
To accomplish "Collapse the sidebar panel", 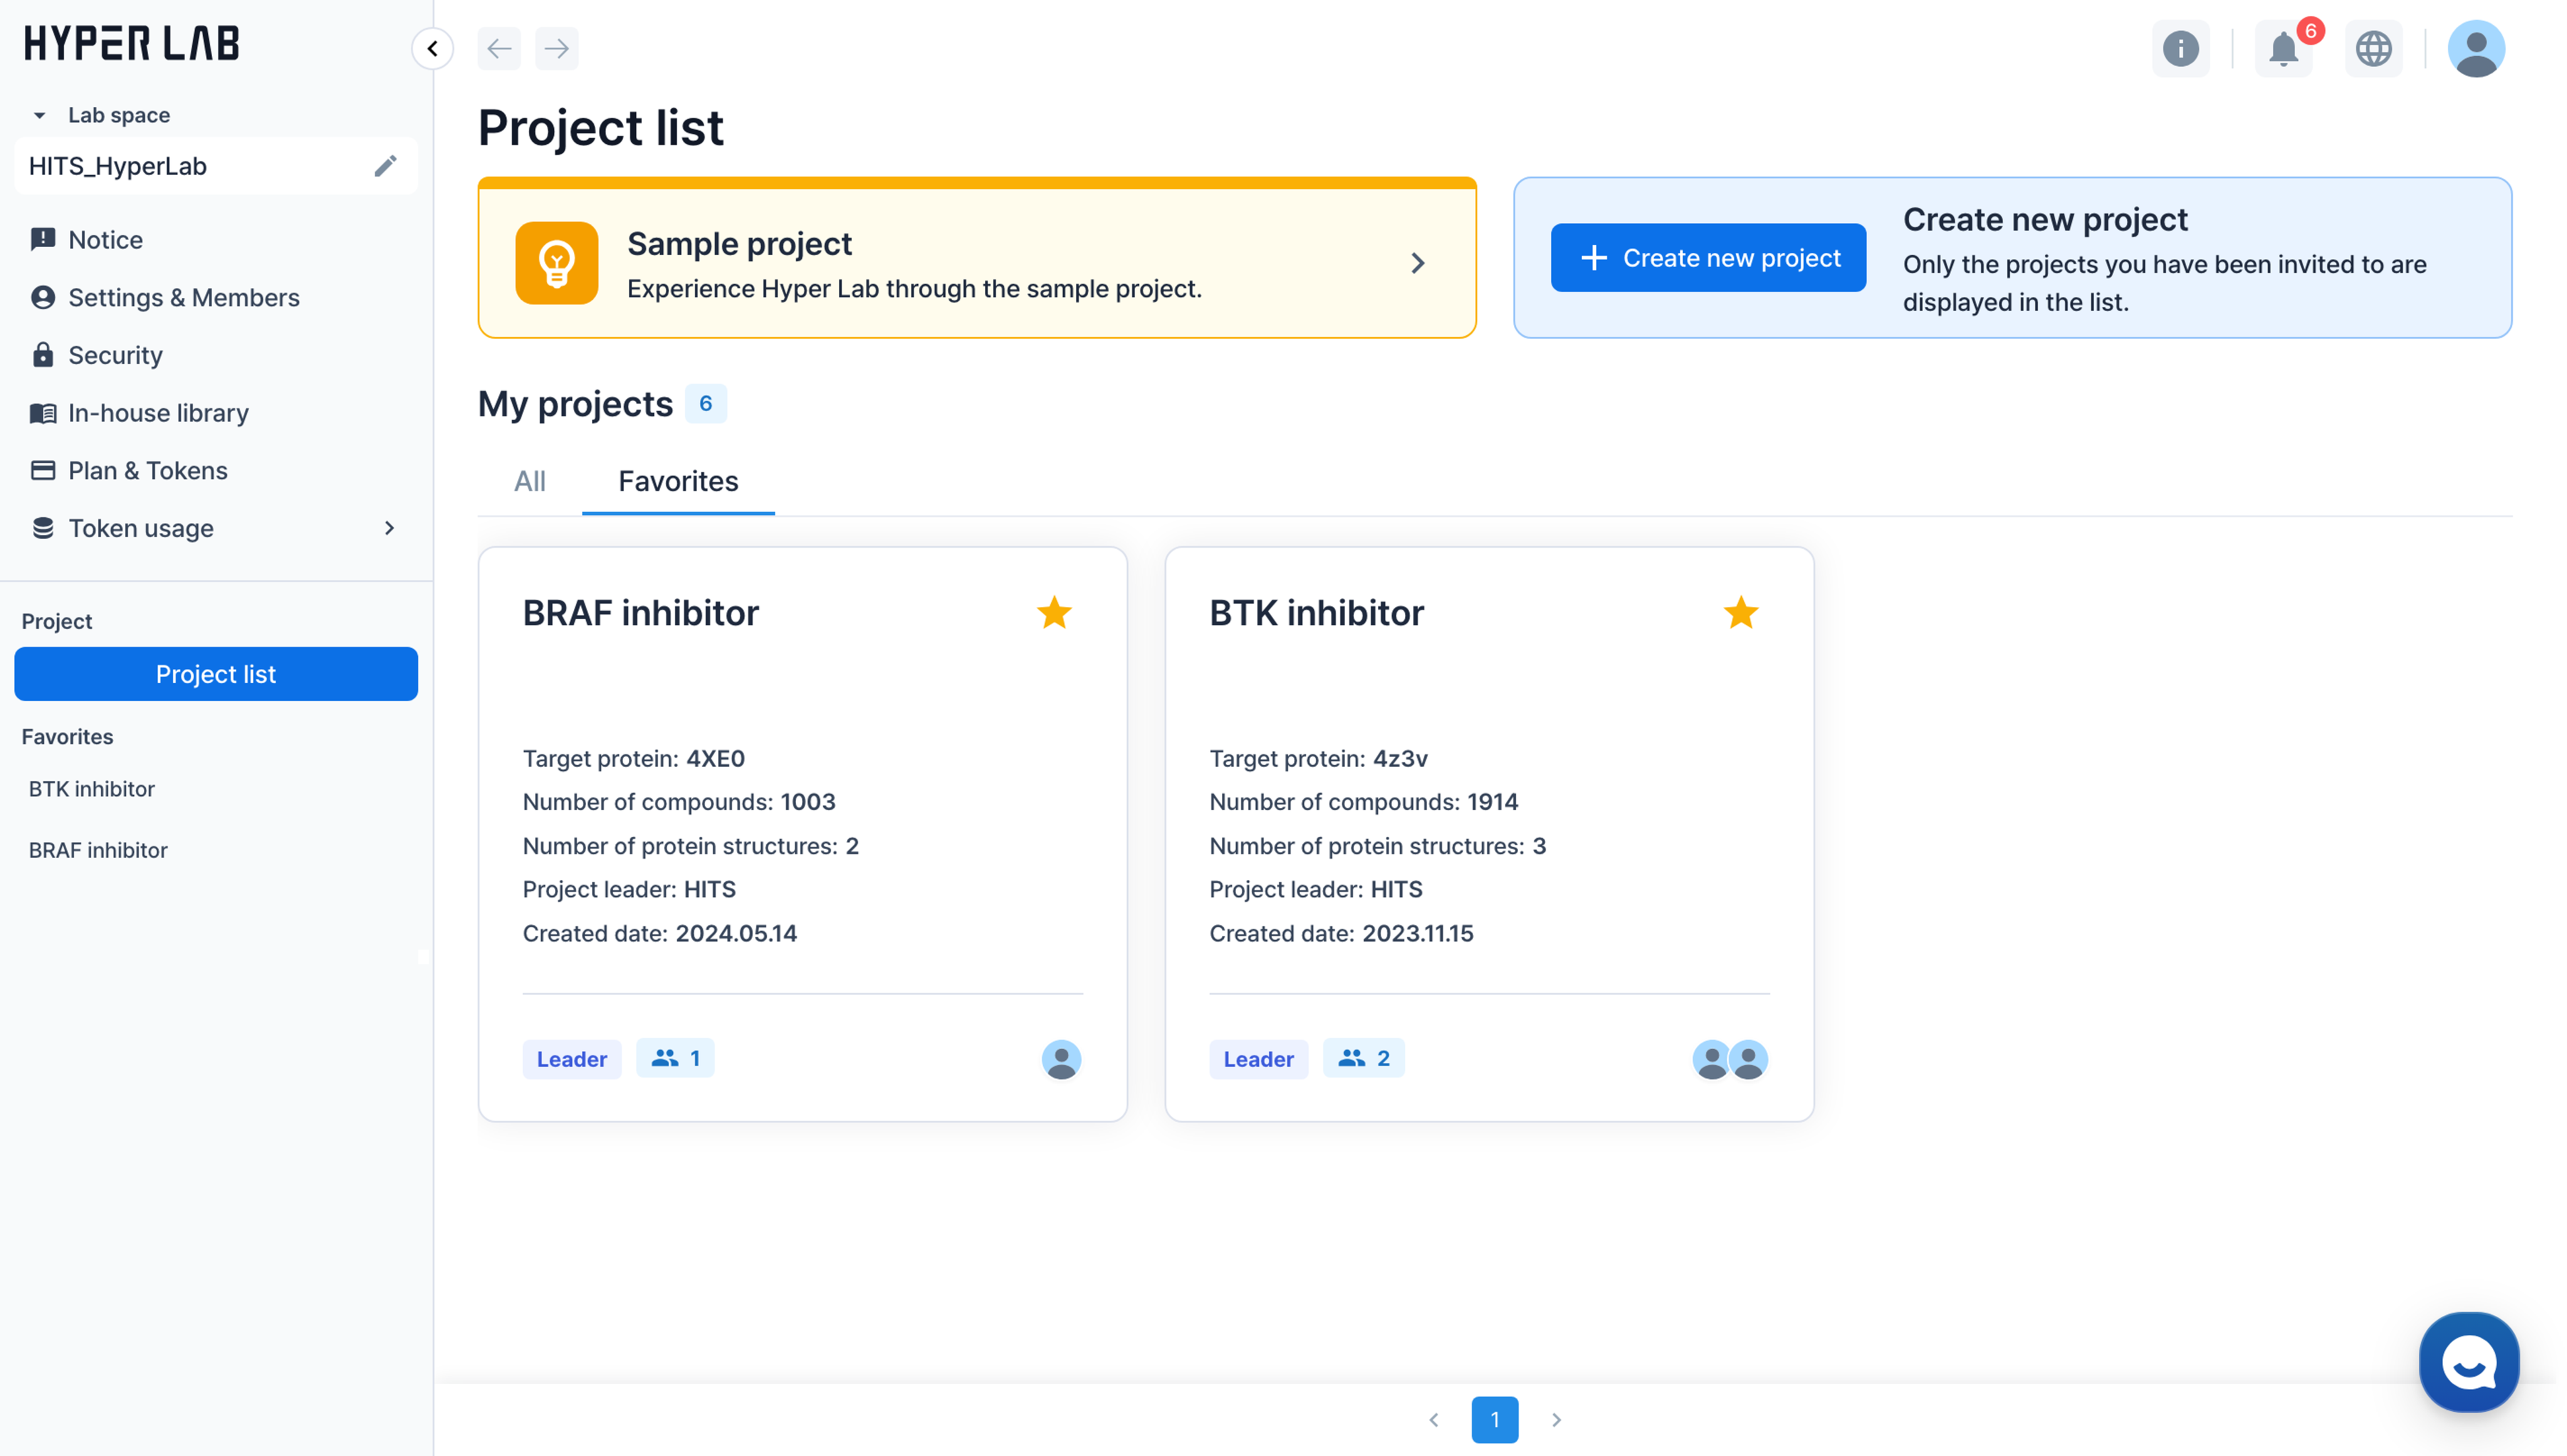I will click(432, 48).
